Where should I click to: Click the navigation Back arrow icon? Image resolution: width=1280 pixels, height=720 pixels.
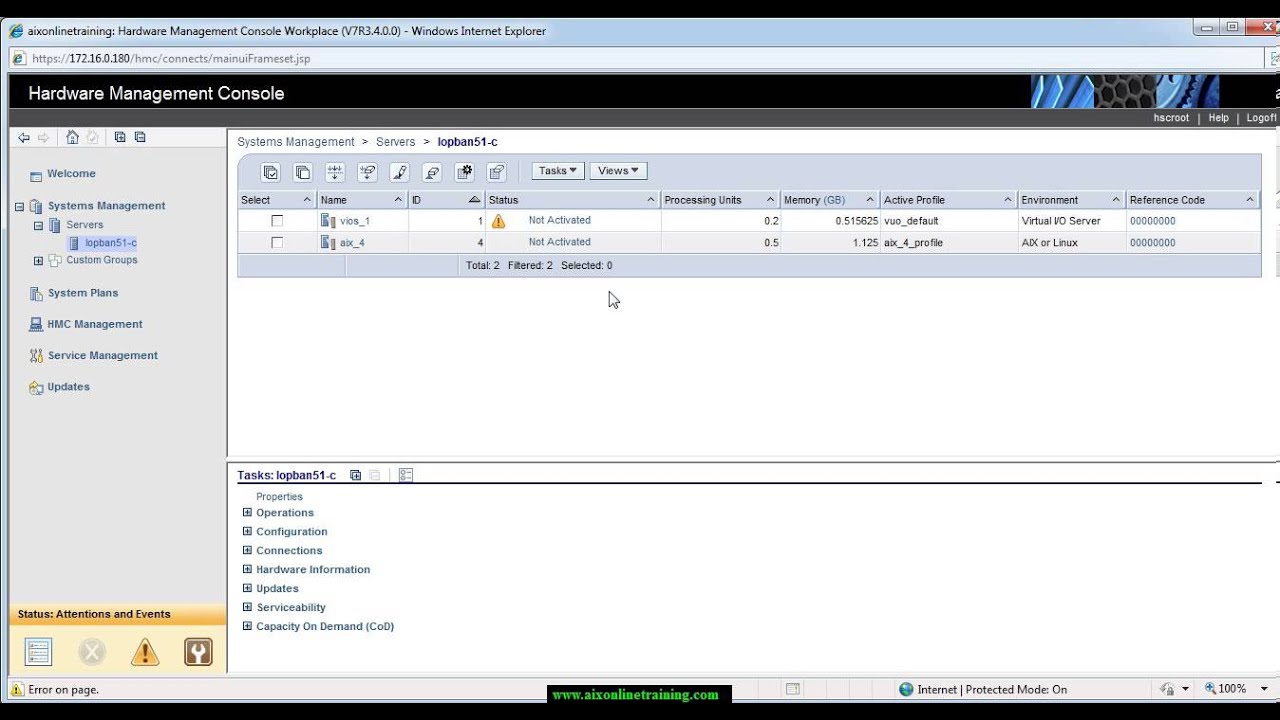[x=24, y=138]
